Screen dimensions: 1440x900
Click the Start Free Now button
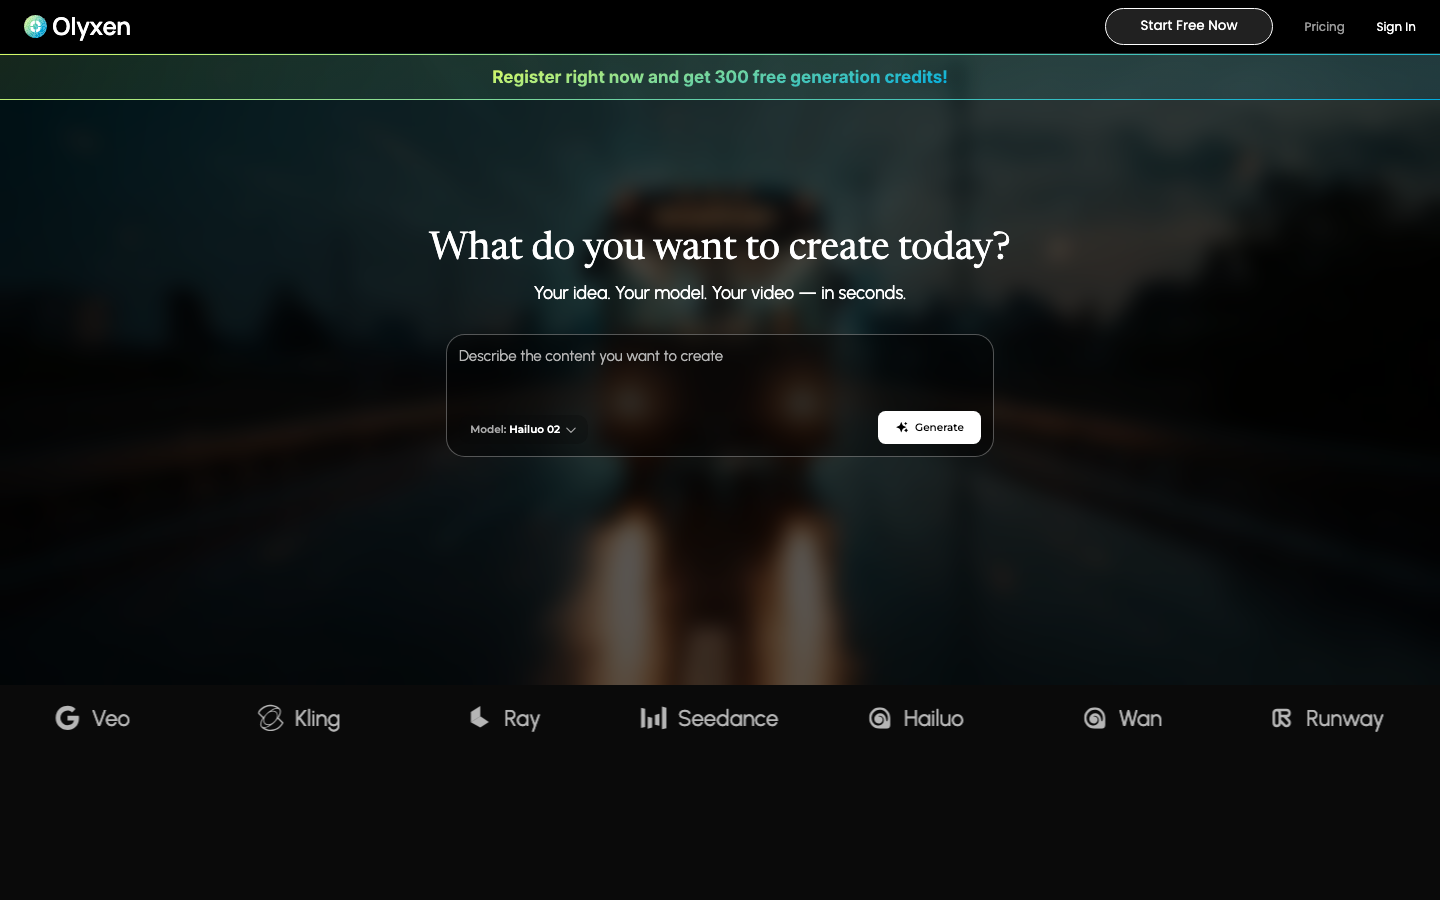click(1188, 26)
